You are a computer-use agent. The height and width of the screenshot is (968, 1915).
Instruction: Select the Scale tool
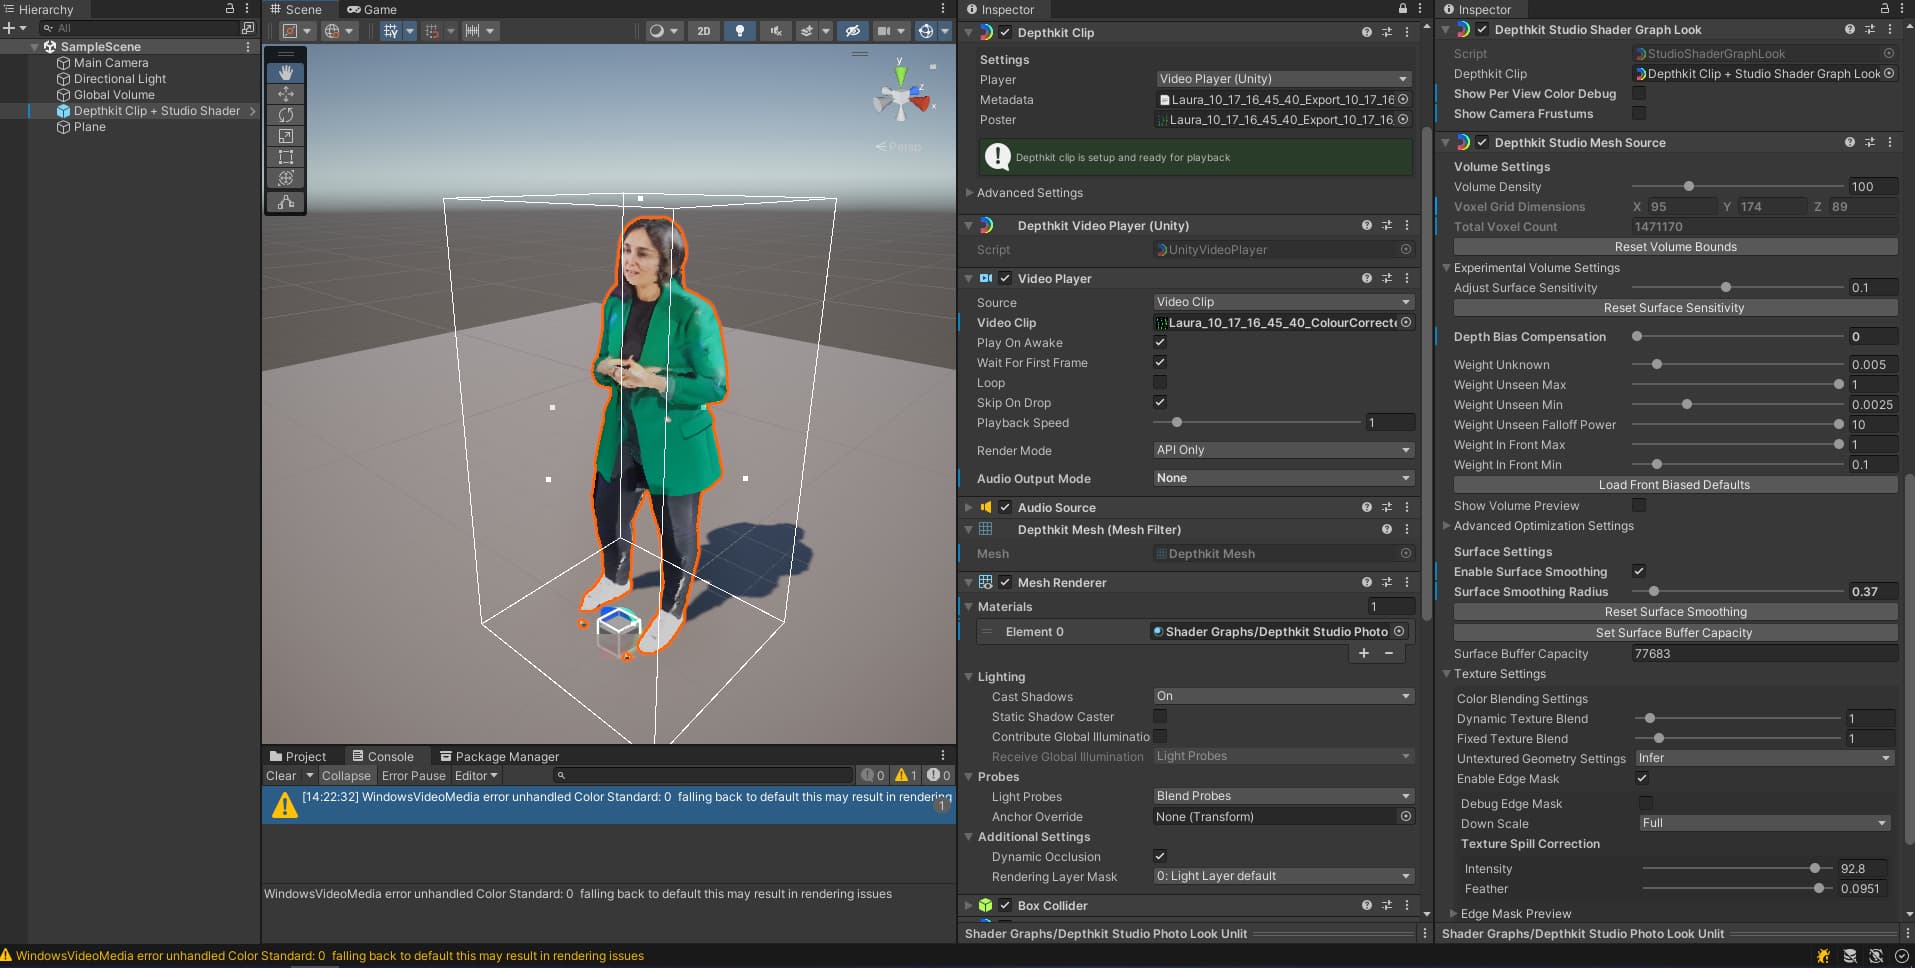click(286, 136)
